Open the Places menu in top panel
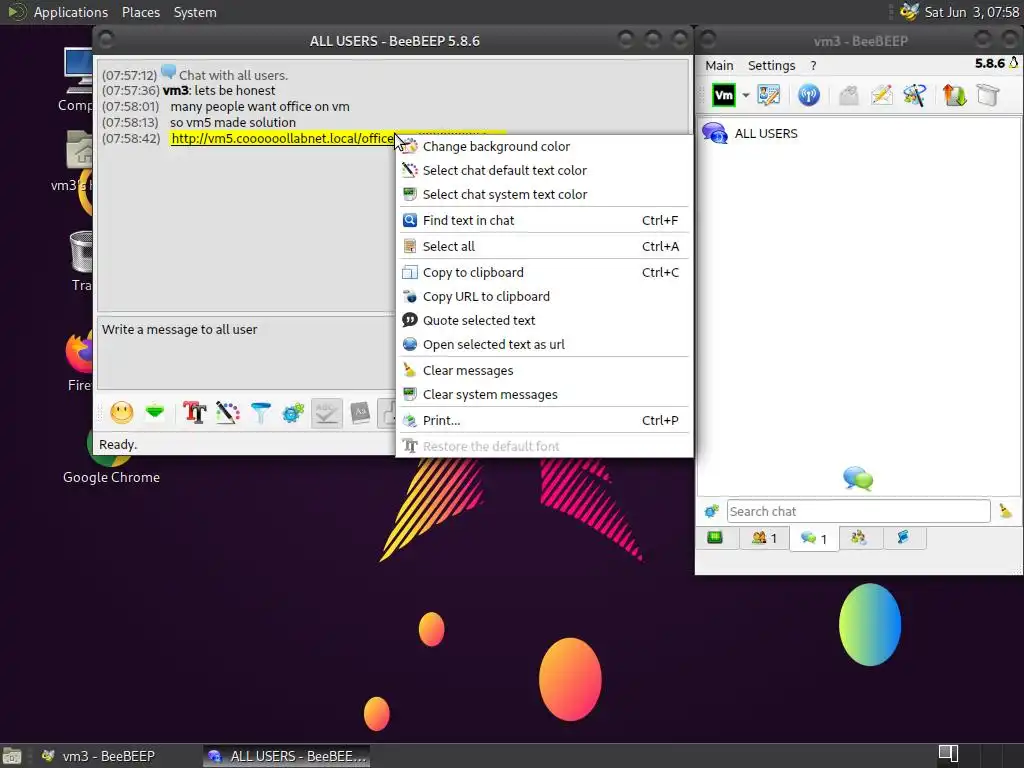The width and height of the screenshot is (1024, 768). tap(140, 12)
